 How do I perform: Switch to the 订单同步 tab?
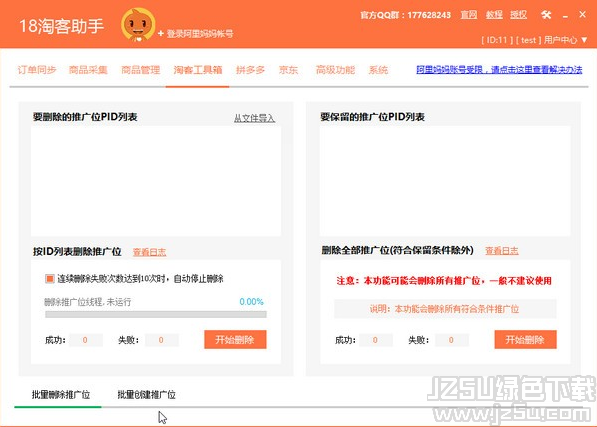click(37, 70)
